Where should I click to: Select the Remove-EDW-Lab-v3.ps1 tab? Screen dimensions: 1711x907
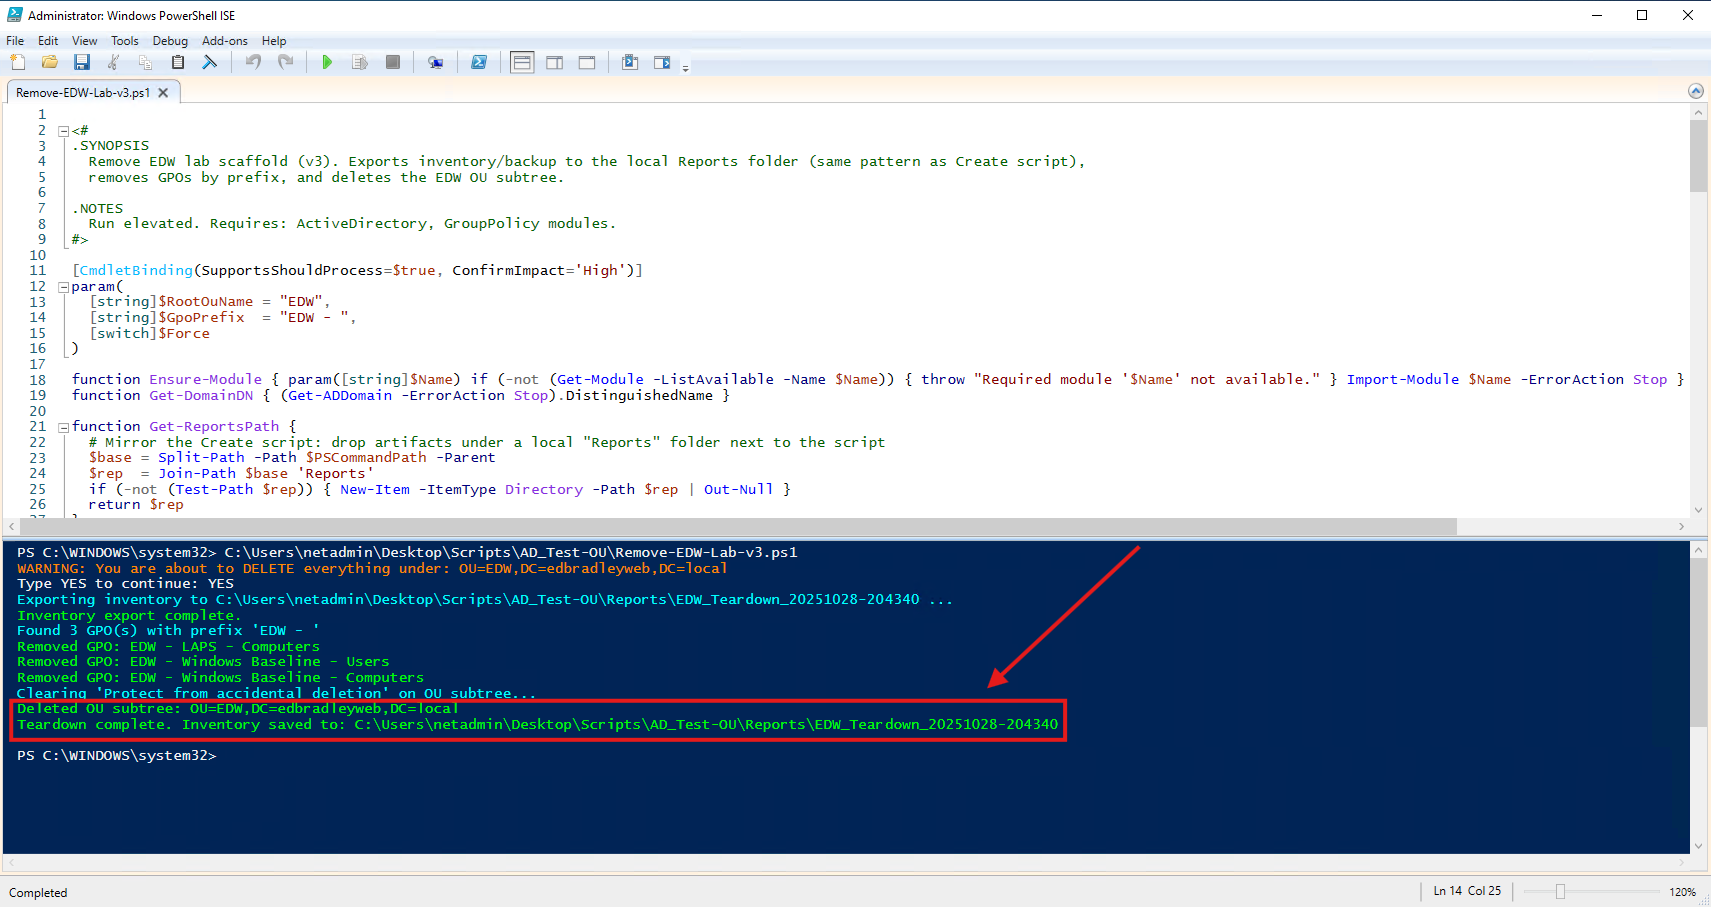point(85,91)
